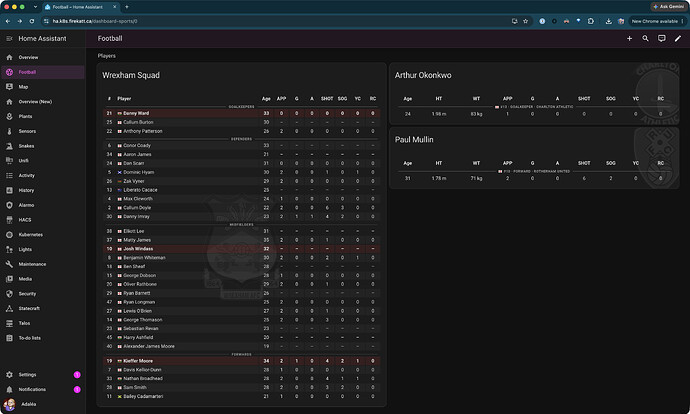Open the Media sidebar icon
This screenshot has width=690, height=414.
pos(9,279)
